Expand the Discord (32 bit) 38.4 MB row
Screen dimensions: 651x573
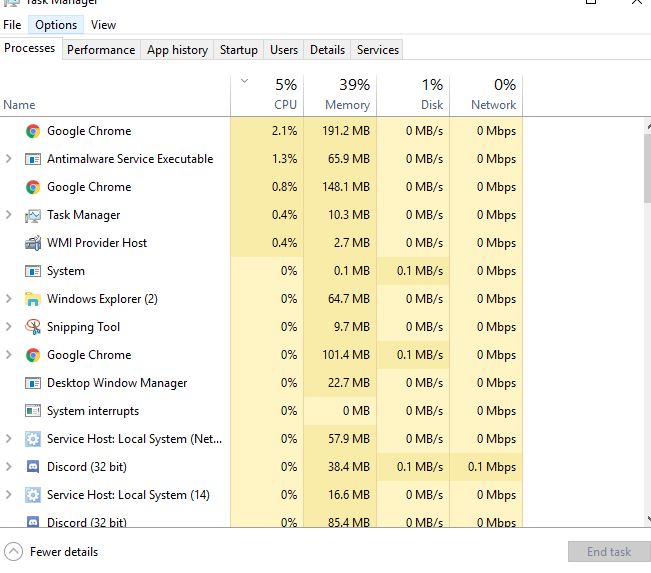pos(8,467)
